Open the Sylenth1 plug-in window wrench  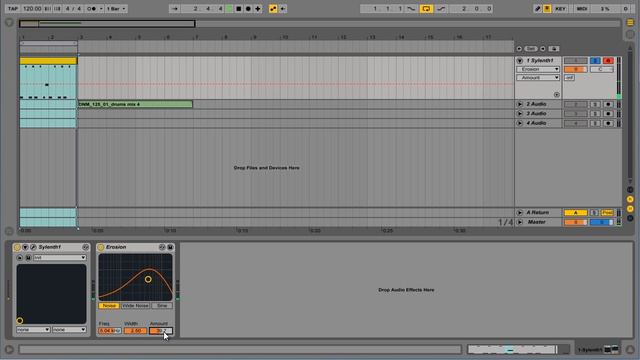pyautogui.click(x=33, y=247)
